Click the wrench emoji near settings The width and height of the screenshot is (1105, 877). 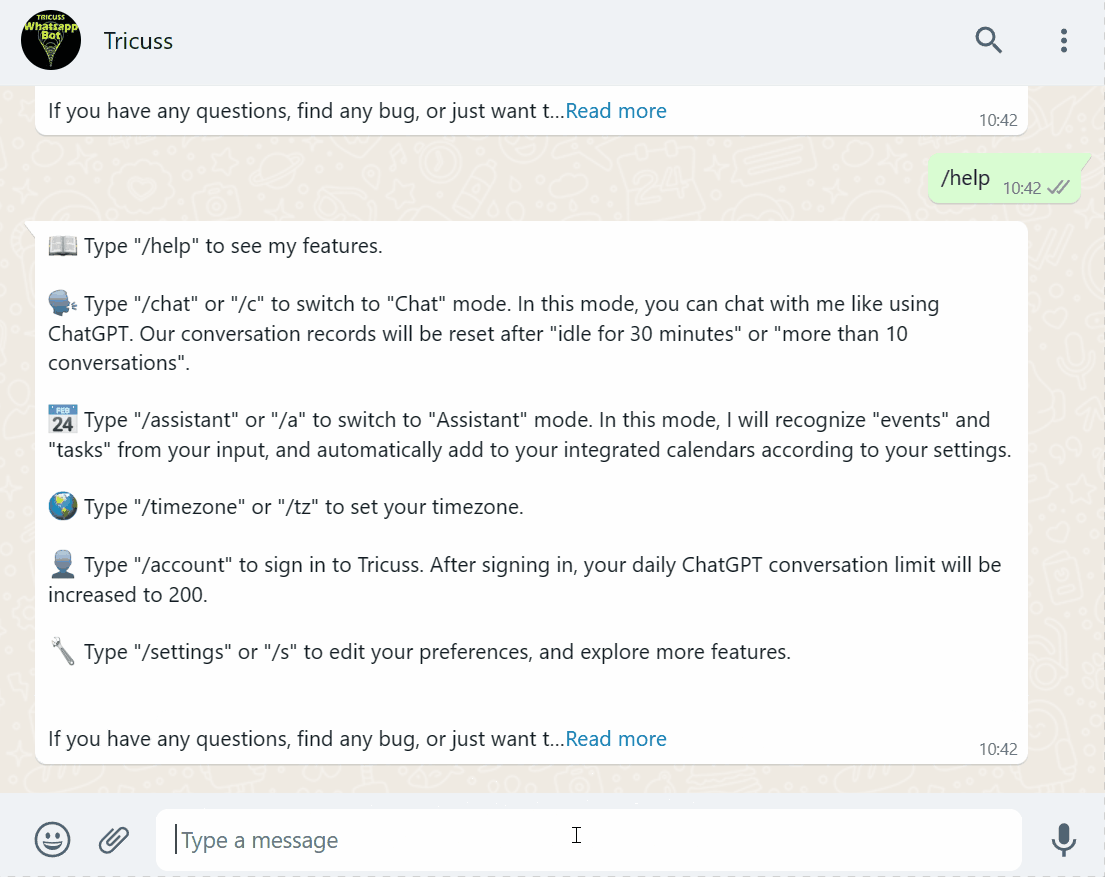63,651
